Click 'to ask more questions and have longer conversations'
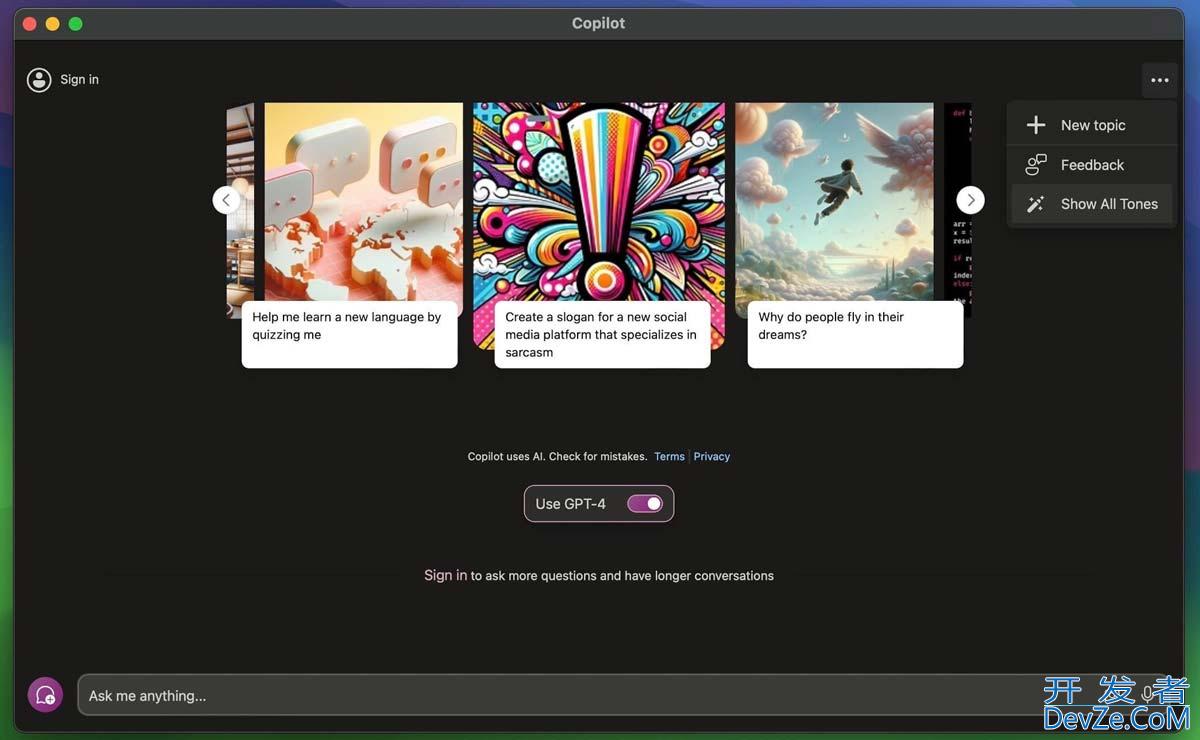1200x740 pixels. click(622, 576)
